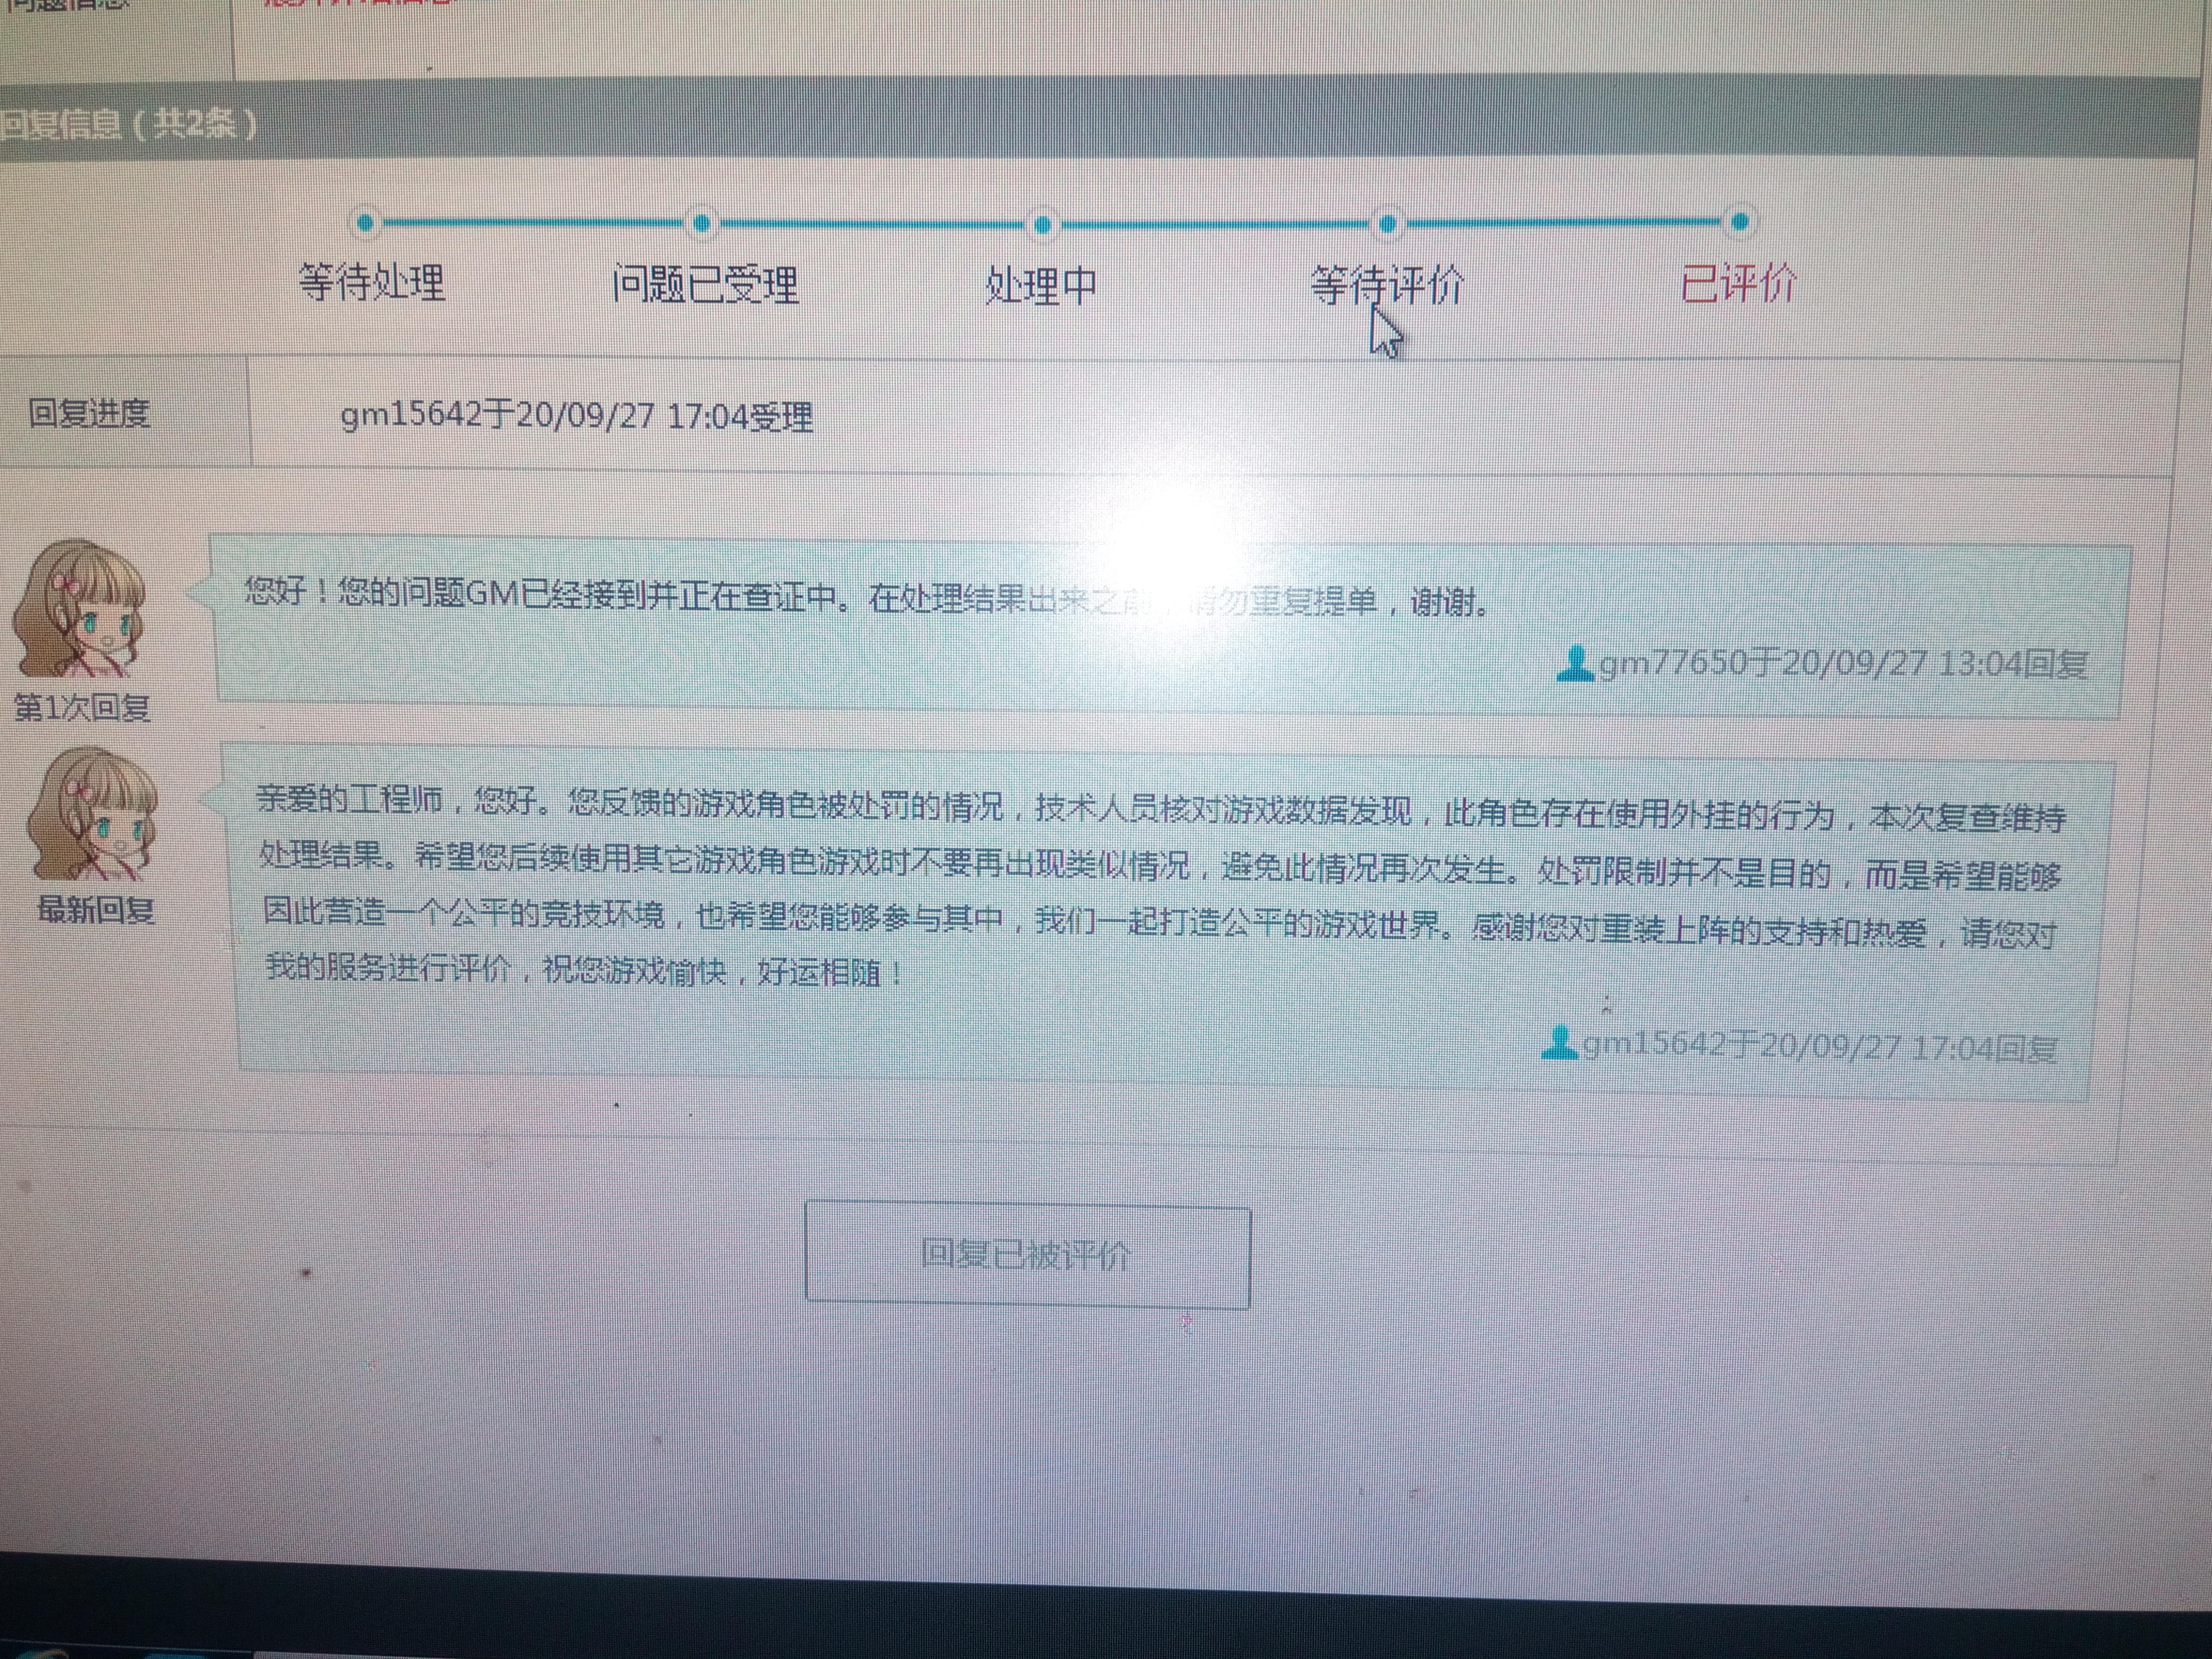Click the 处理中 progress dot

[1042, 224]
